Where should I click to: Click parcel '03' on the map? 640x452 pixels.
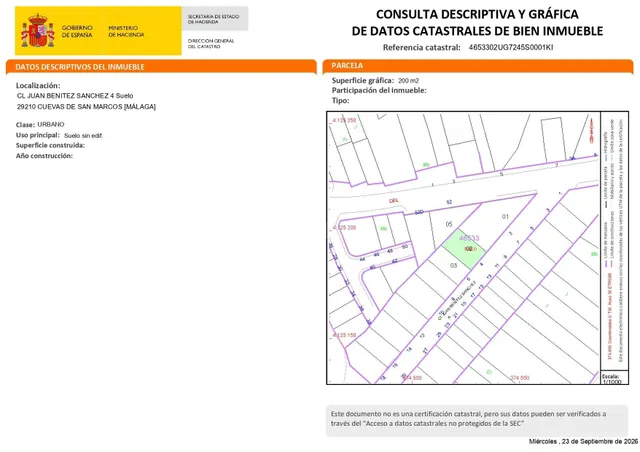[453, 265]
